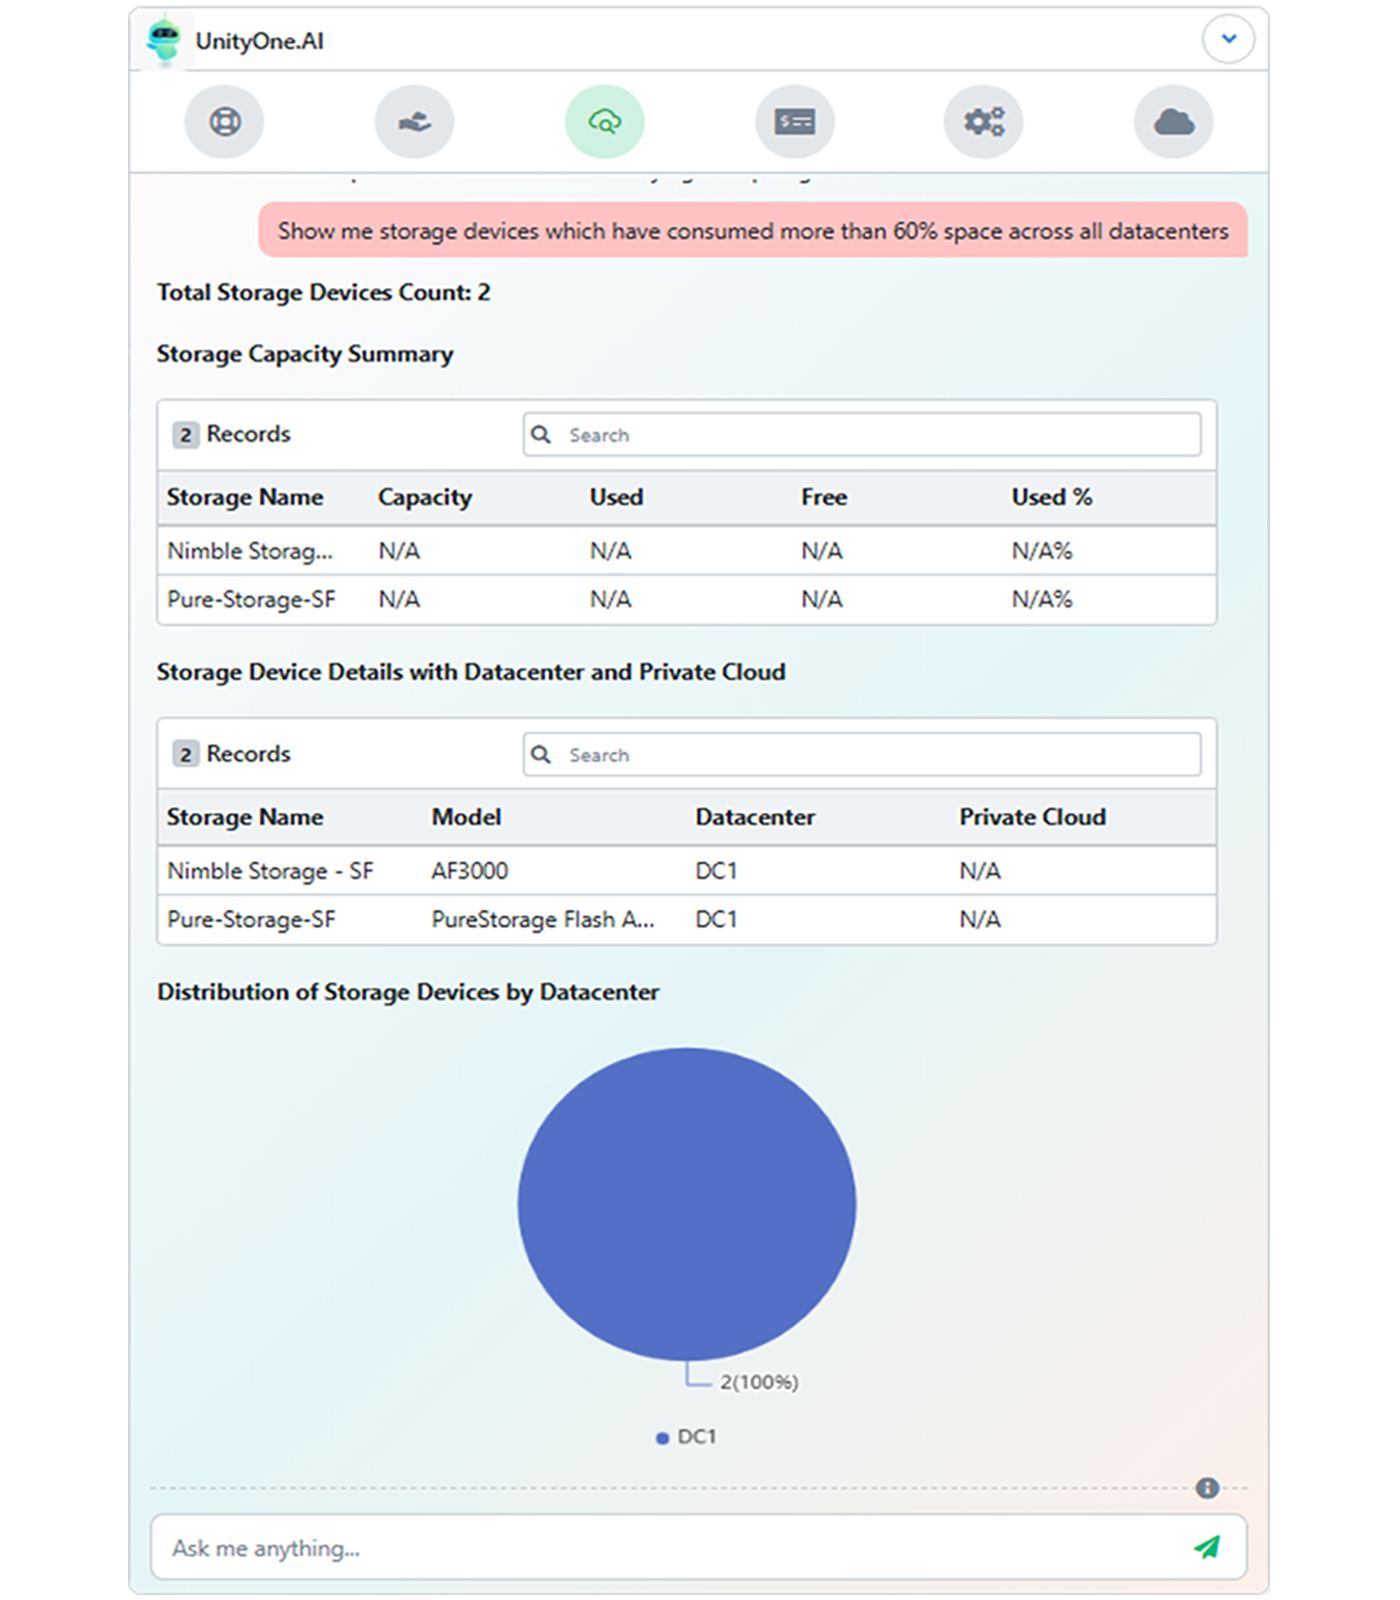Screen dimensions: 1400x1600
Task: Click the magnifier icon in device details search
Action: coord(541,754)
